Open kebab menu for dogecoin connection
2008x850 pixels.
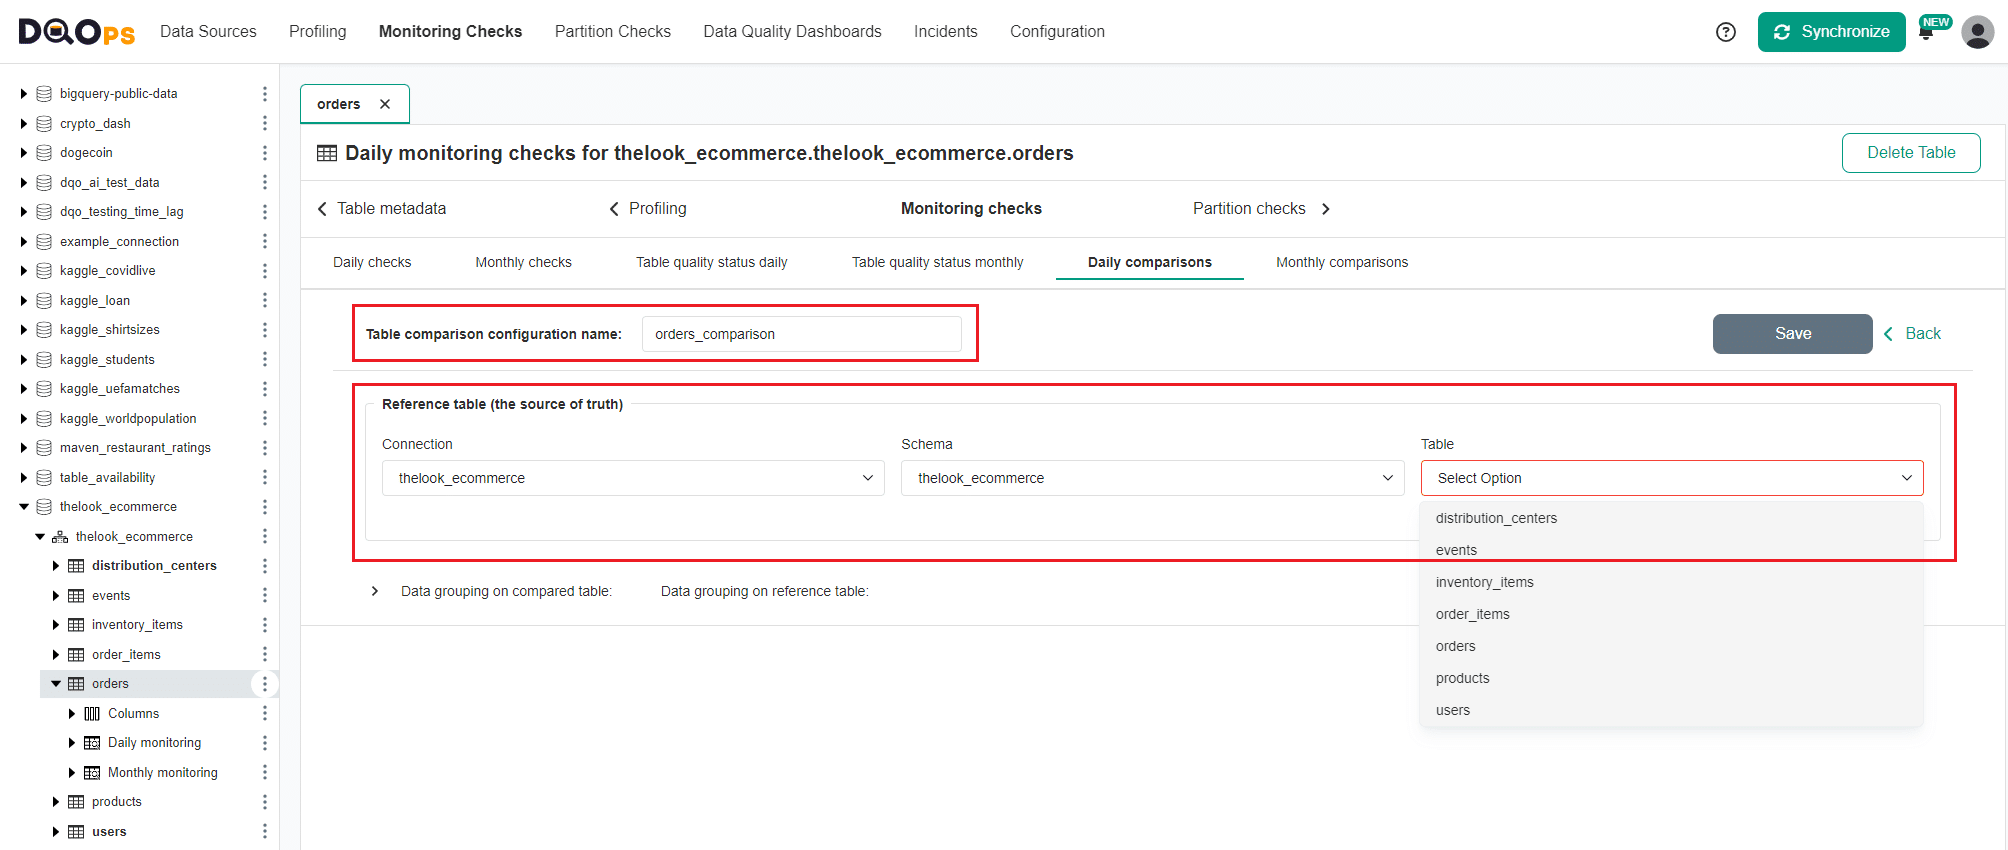tap(264, 153)
